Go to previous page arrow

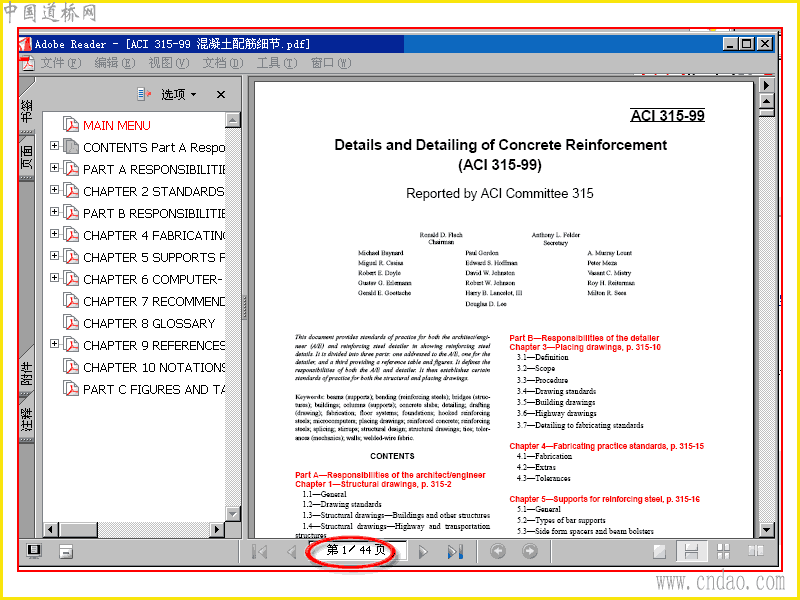tap(291, 552)
